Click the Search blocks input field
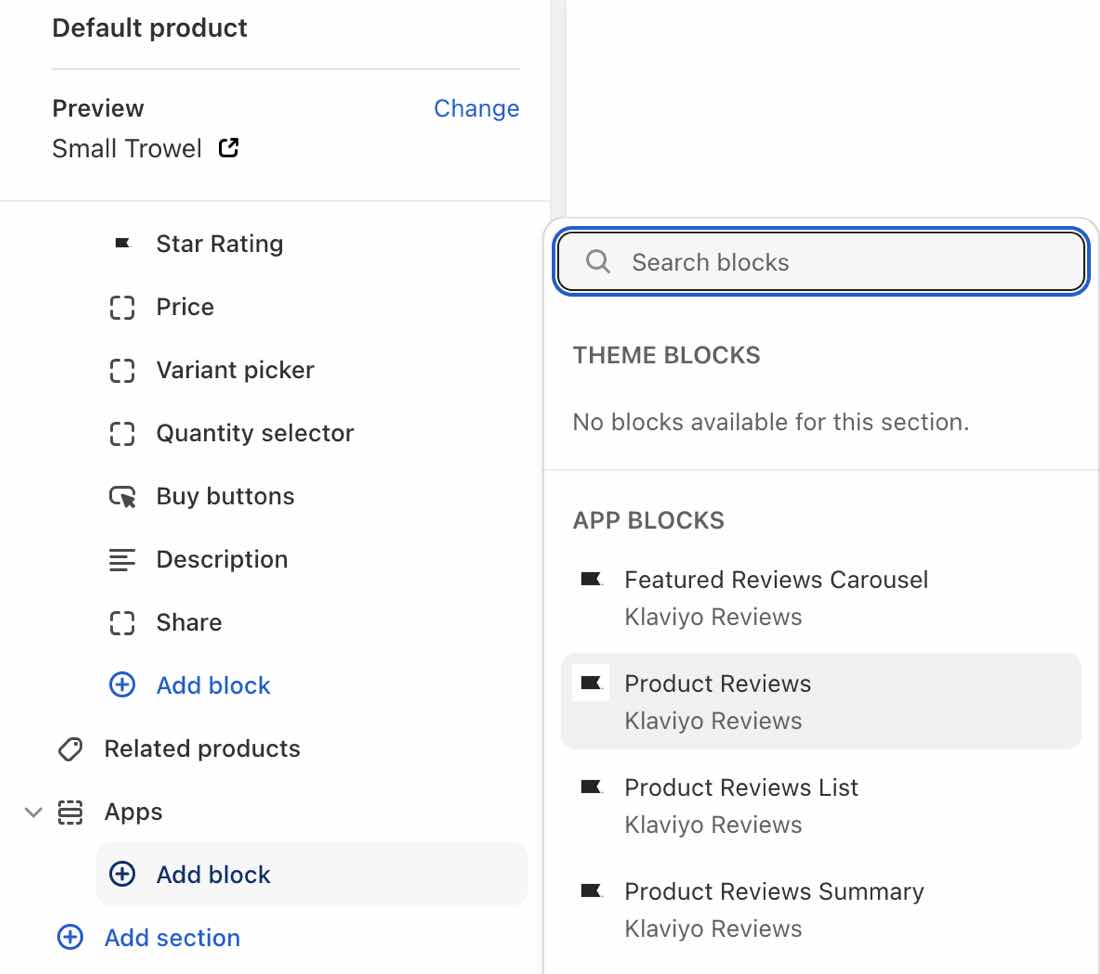Screen dimensions: 1100x974 pos(820,261)
